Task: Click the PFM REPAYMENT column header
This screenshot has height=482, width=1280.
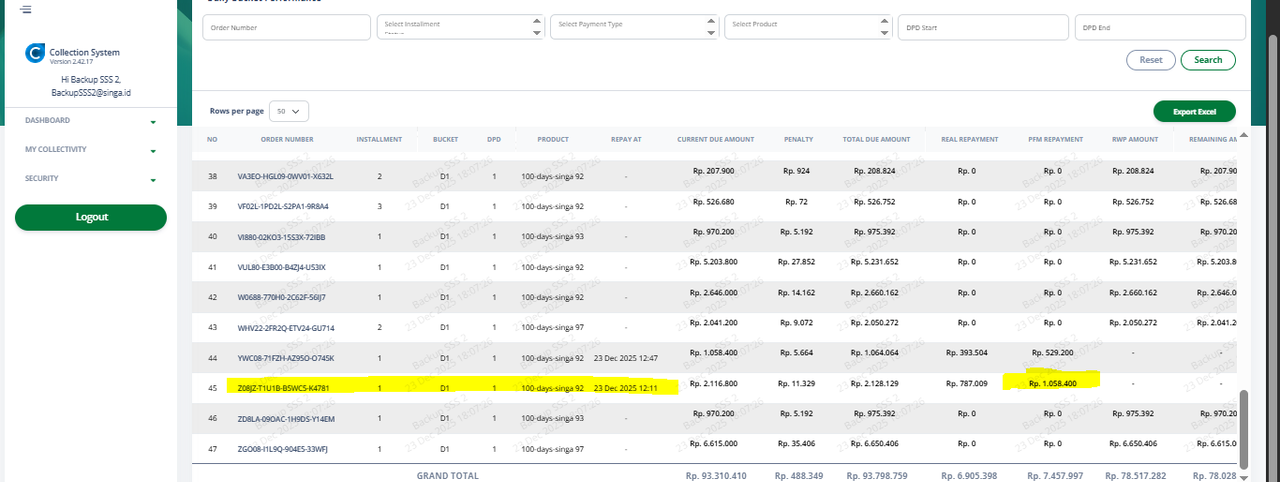Action: [x=1055, y=139]
